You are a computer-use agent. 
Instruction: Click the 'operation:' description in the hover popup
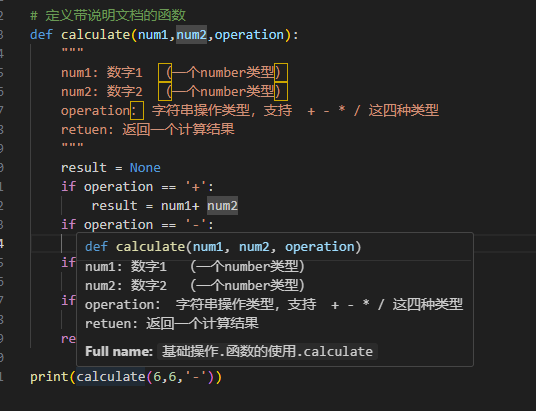[x=274, y=304]
